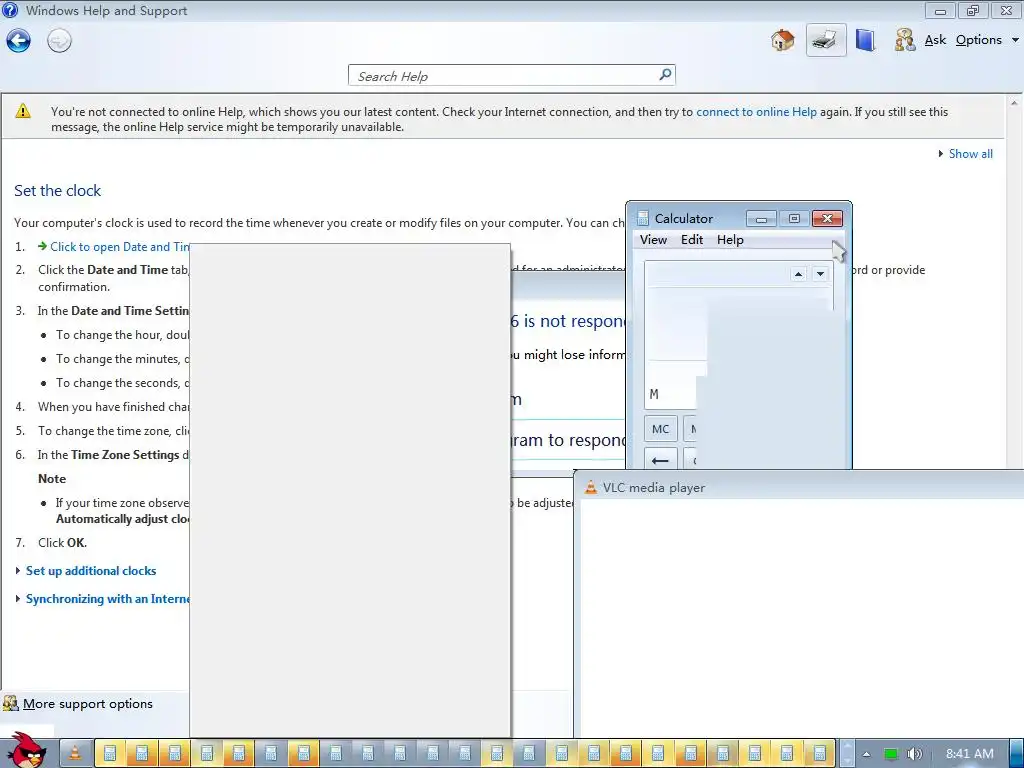The width and height of the screenshot is (1024, 768).
Task: Click the magnifier icon in Search Help
Action: pyautogui.click(x=665, y=74)
